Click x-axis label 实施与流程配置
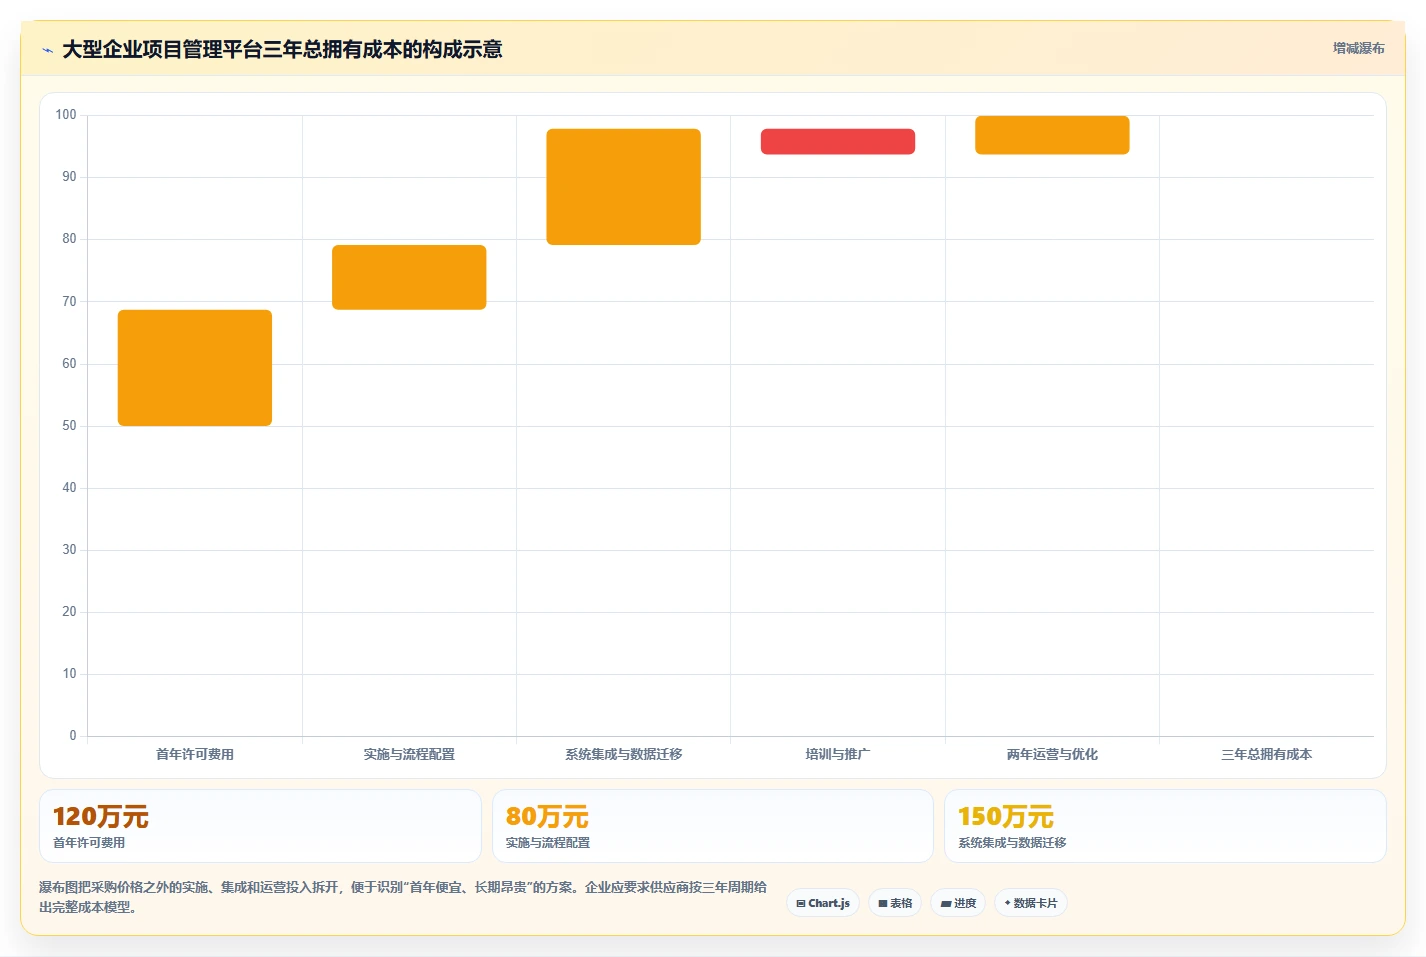This screenshot has height=957, width=1426. (409, 754)
